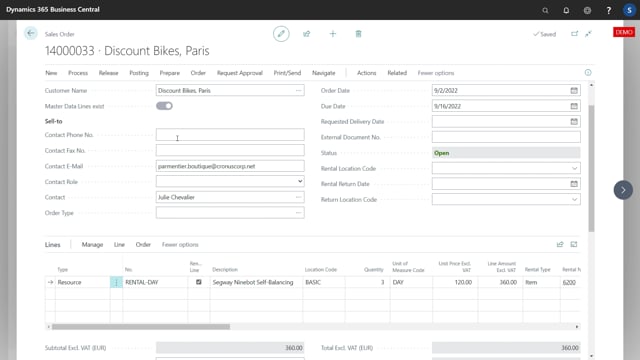
Task: Open the FactBox info icon
Action: (x=588, y=73)
